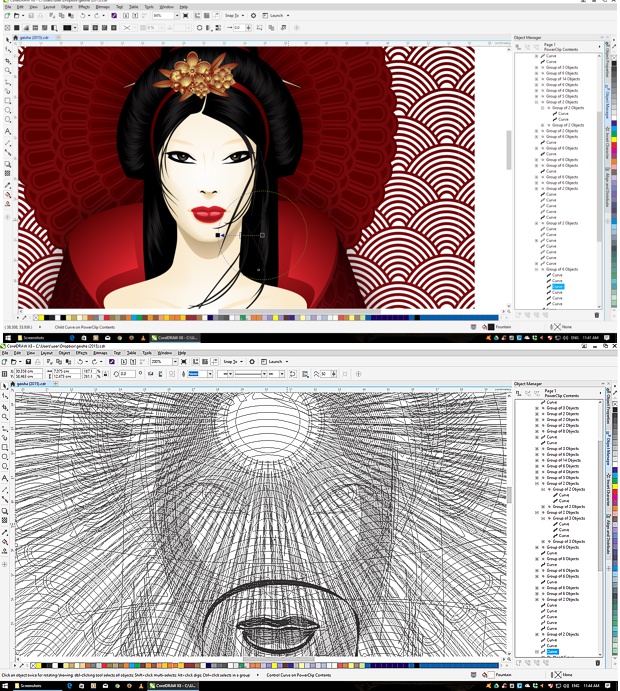620x691 pixels.
Task: Click the Redo arrow in lower window toolbar
Action: click(94, 361)
